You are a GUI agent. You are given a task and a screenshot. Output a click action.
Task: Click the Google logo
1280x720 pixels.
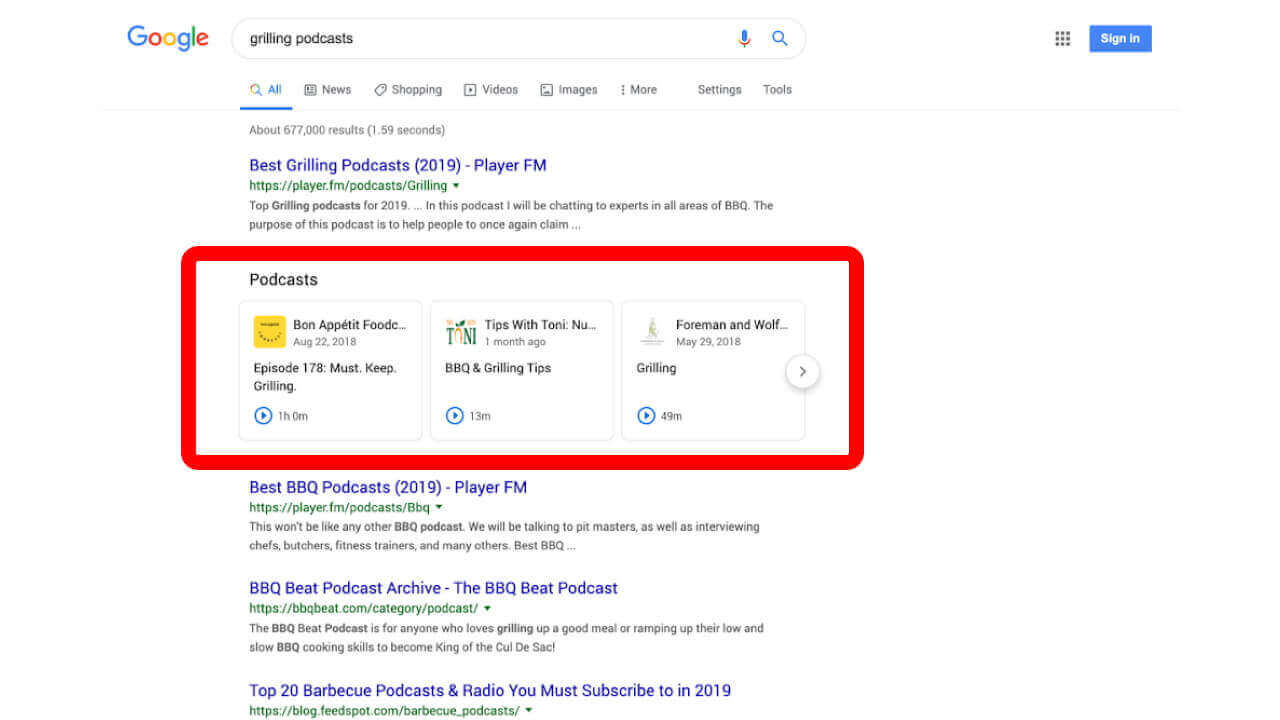(168, 38)
